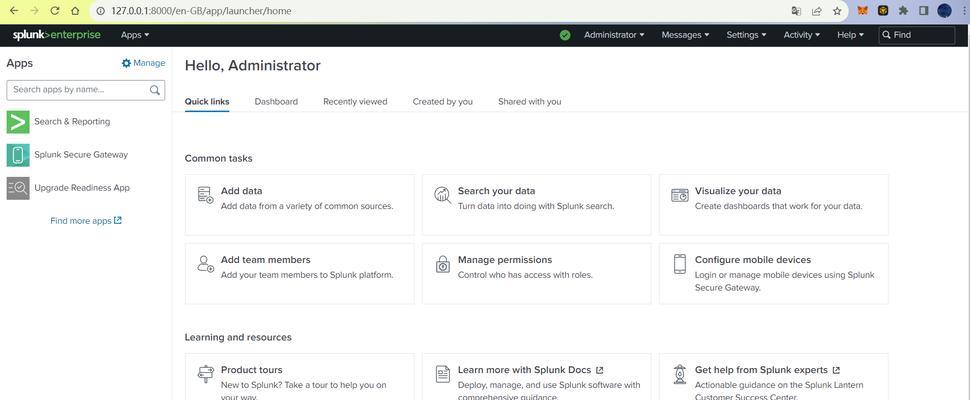The image size is (970, 400).
Task: Click the Visualize your data card icon
Action: pos(680,195)
